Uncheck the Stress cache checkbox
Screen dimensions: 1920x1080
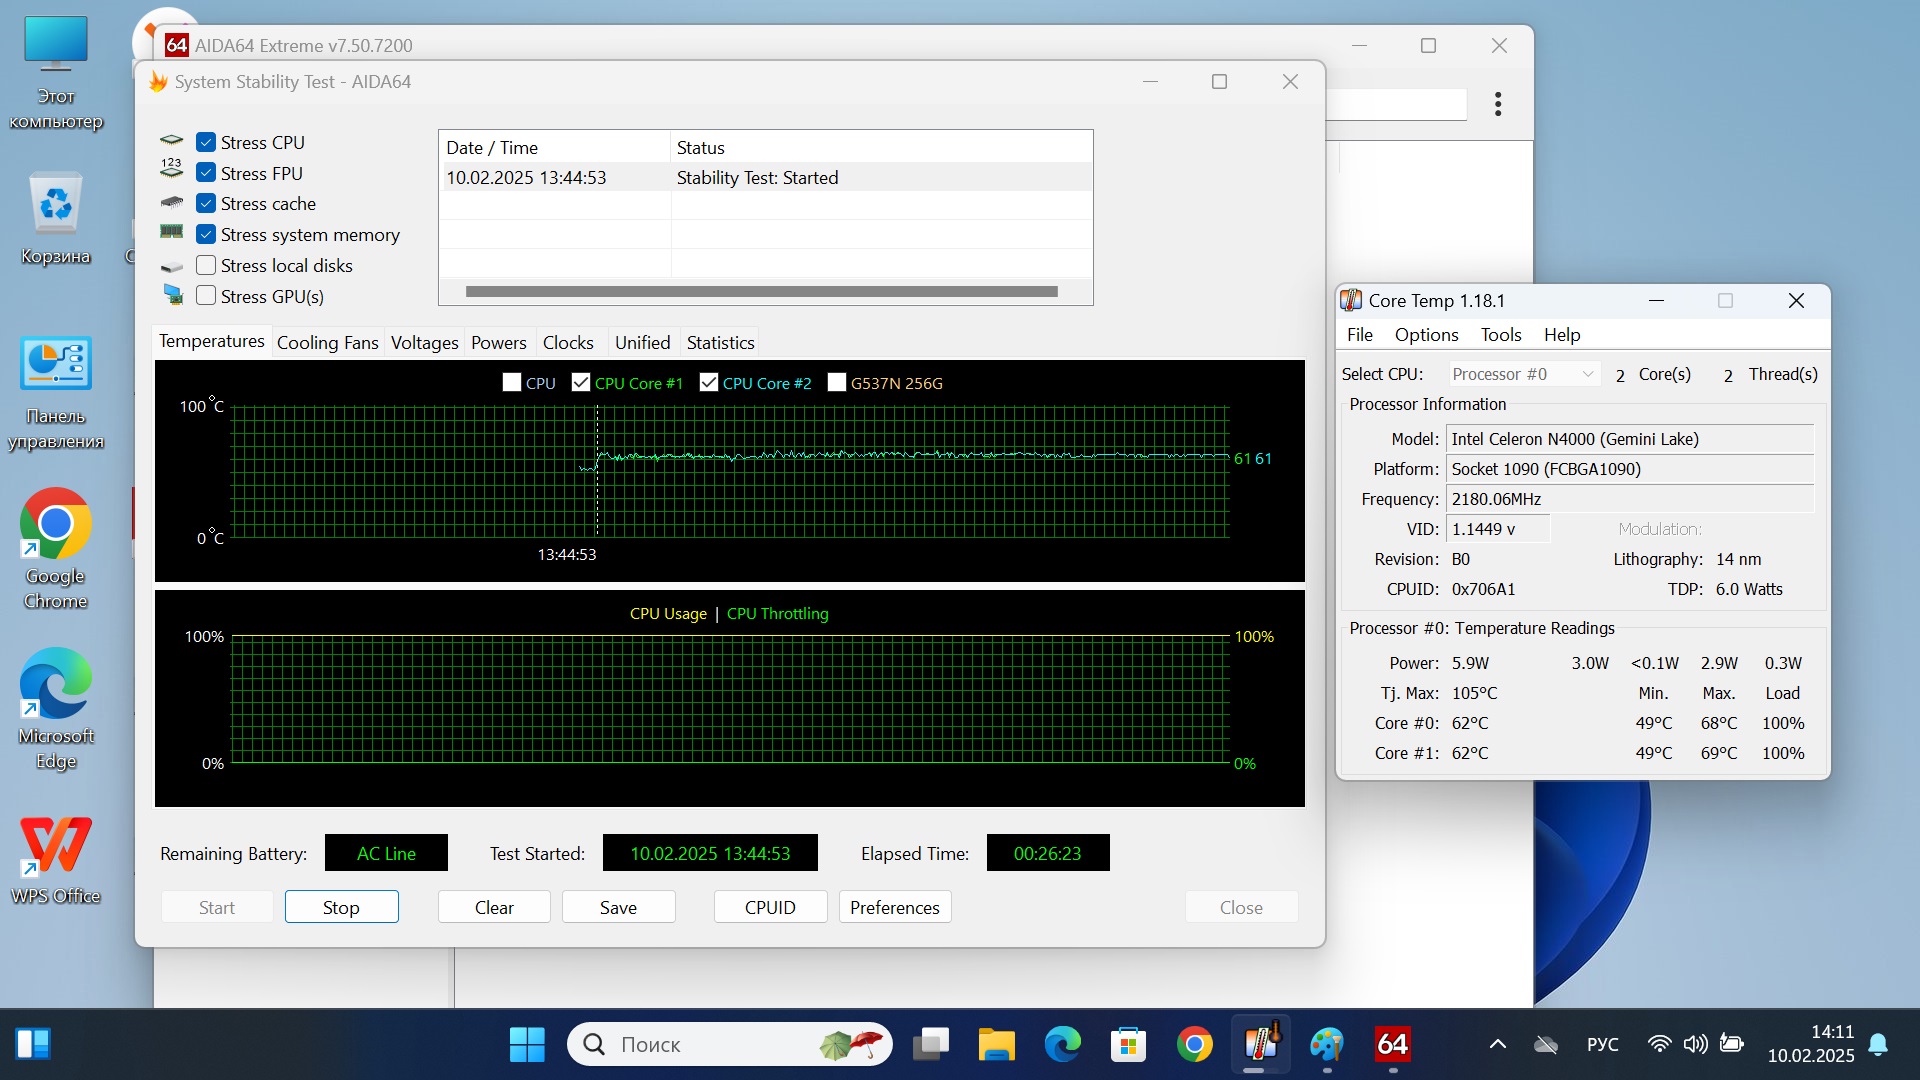(x=206, y=203)
